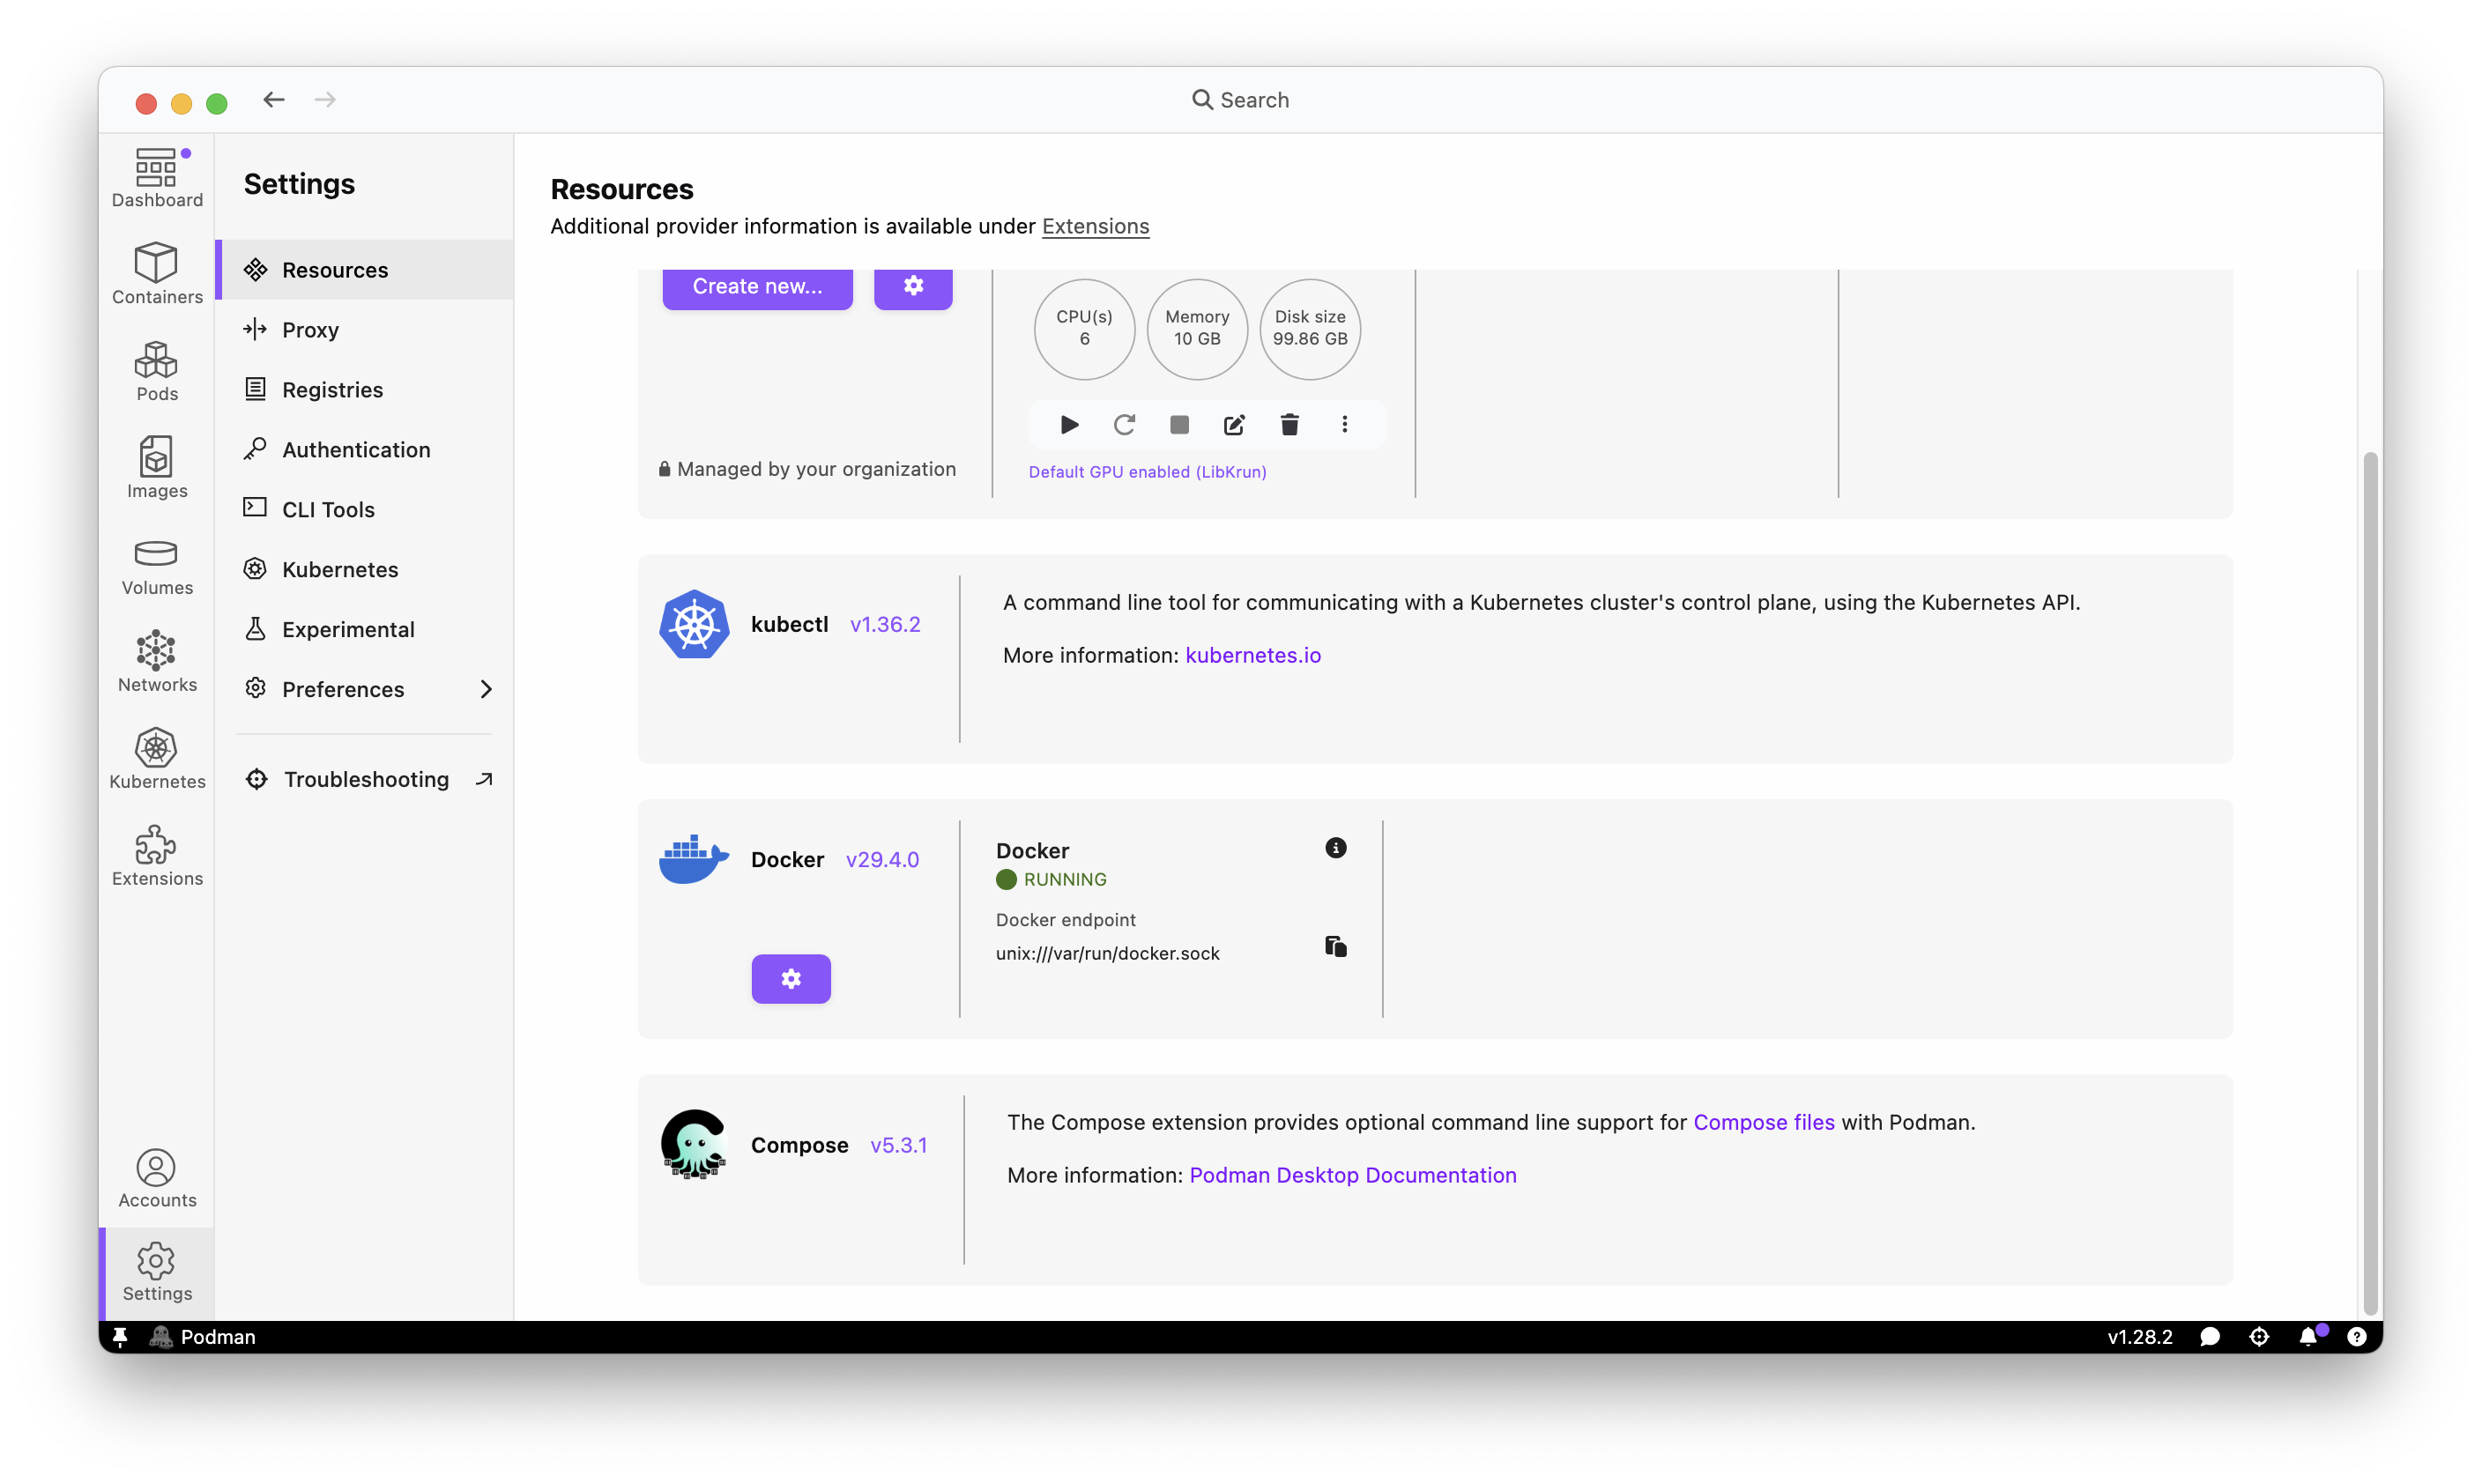Open troubleshooting from status bar icon
This screenshot has width=2482, height=1484.
tap(2259, 1337)
